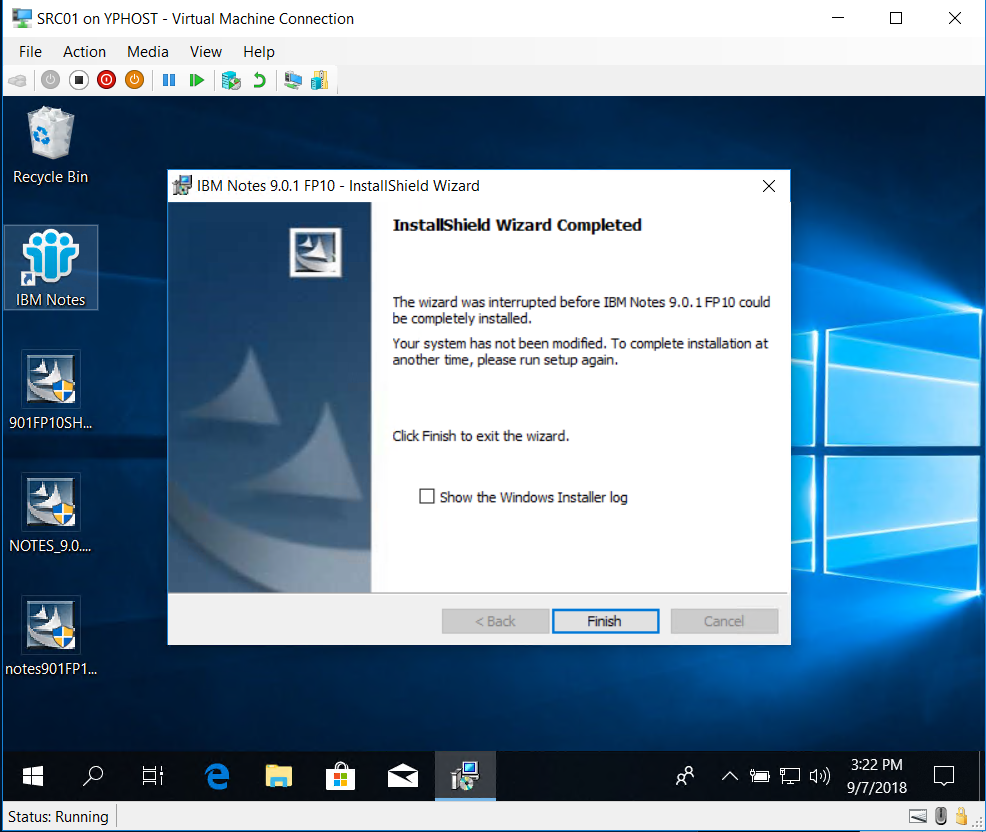Open the Windows Start menu
The image size is (986, 832).
[33, 776]
